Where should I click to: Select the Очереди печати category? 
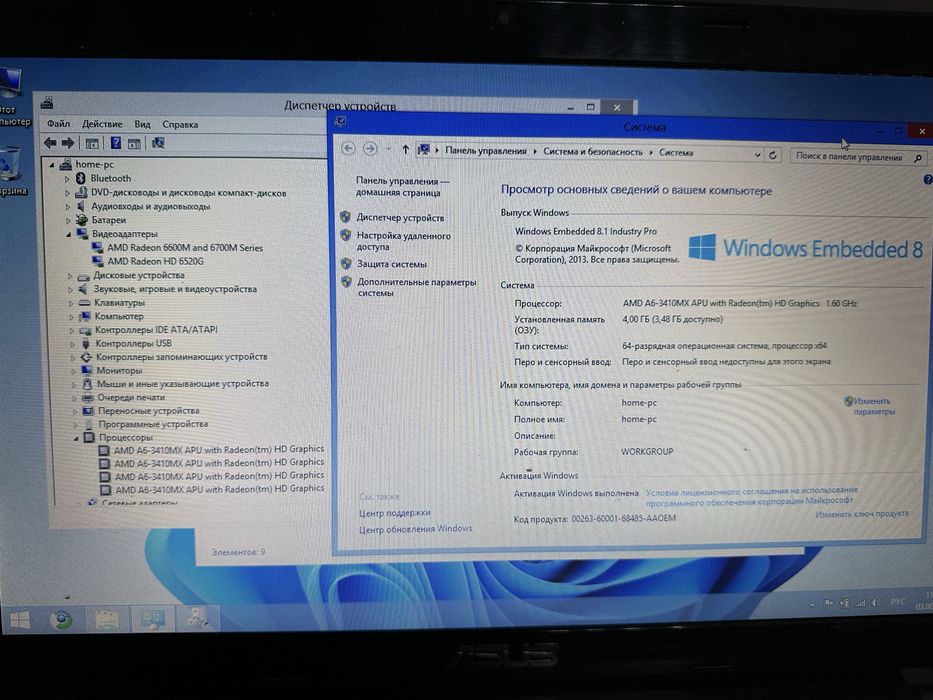[132, 397]
